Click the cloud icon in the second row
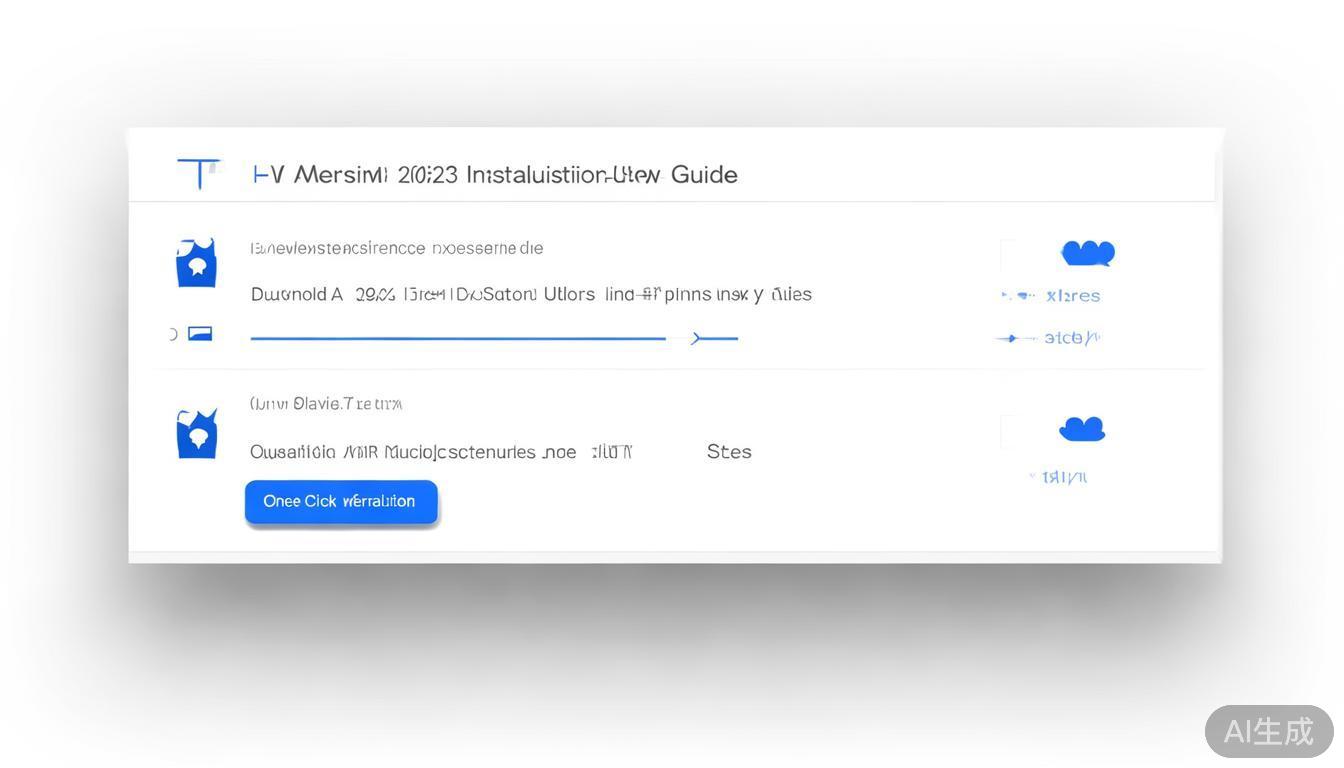This screenshot has height=768, width=1344. pos(1082,429)
